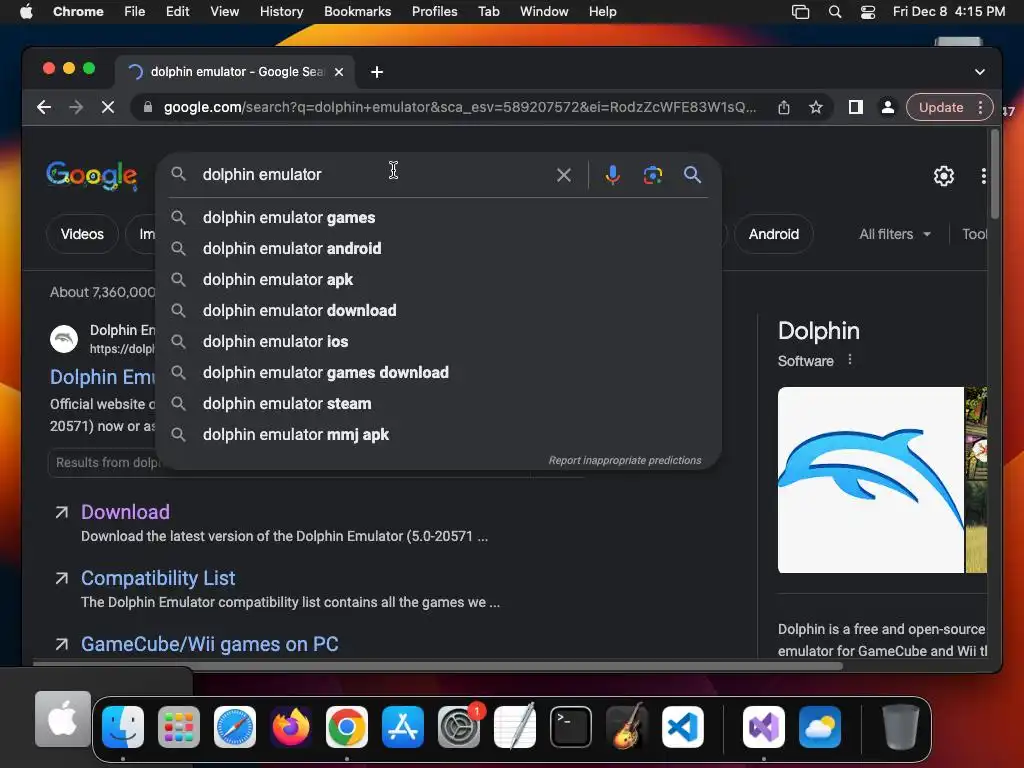1024x768 pixels.
Task: Click the Dolphin logo thumbnail image
Action: pyautogui.click(x=871, y=480)
